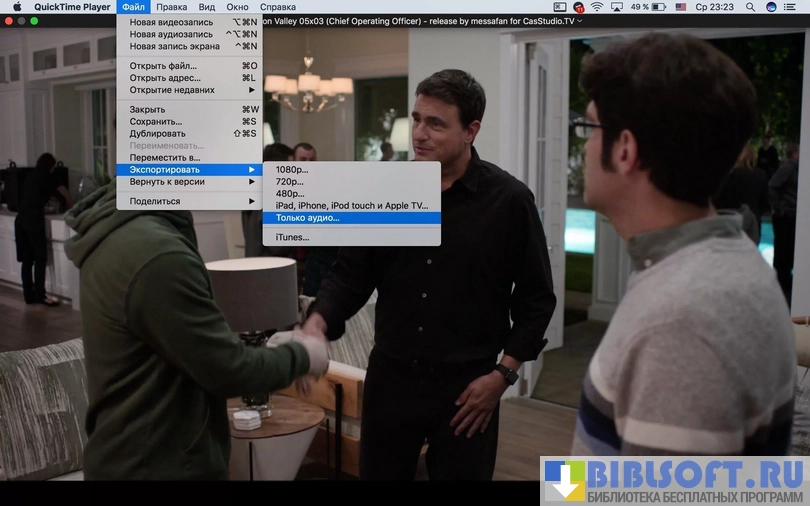
Task: Expand the Поделиться submenu
Action: (x=187, y=201)
